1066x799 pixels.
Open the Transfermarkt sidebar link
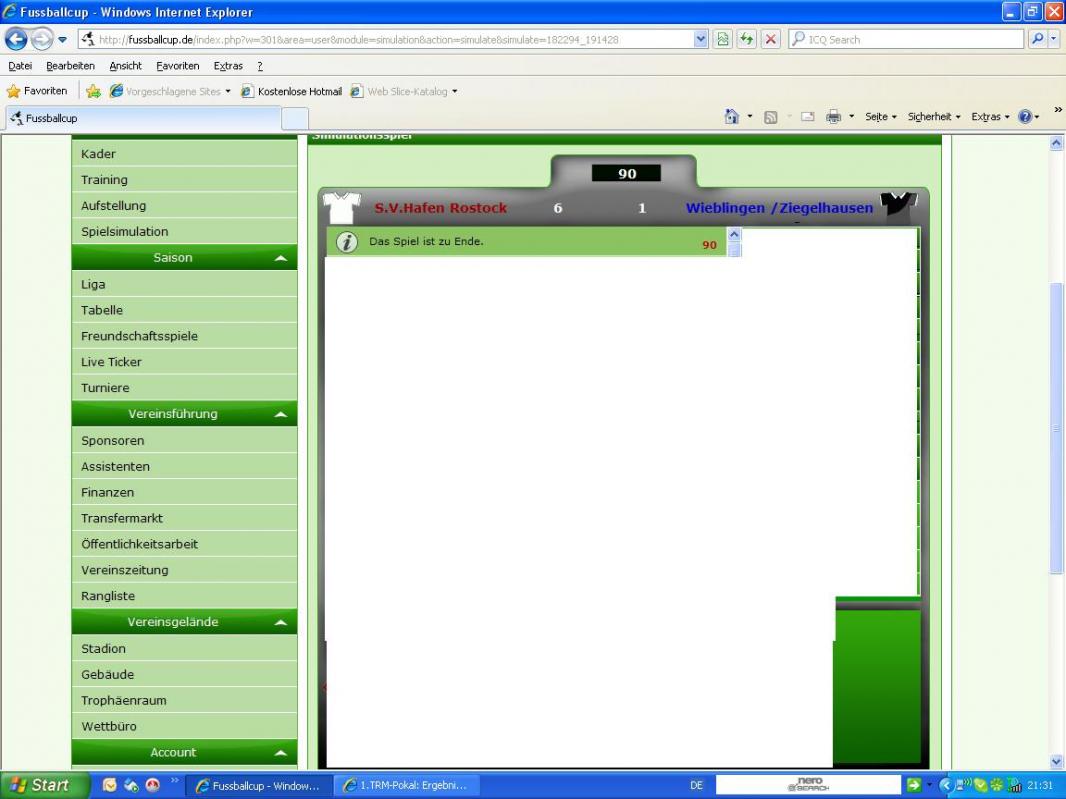click(x=122, y=518)
